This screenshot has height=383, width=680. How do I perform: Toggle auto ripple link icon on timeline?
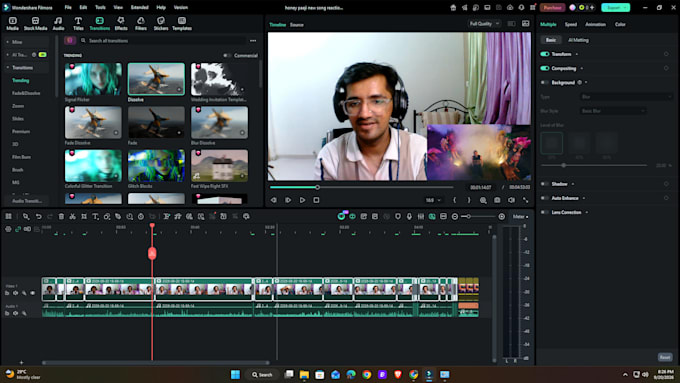tap(18, 229)
